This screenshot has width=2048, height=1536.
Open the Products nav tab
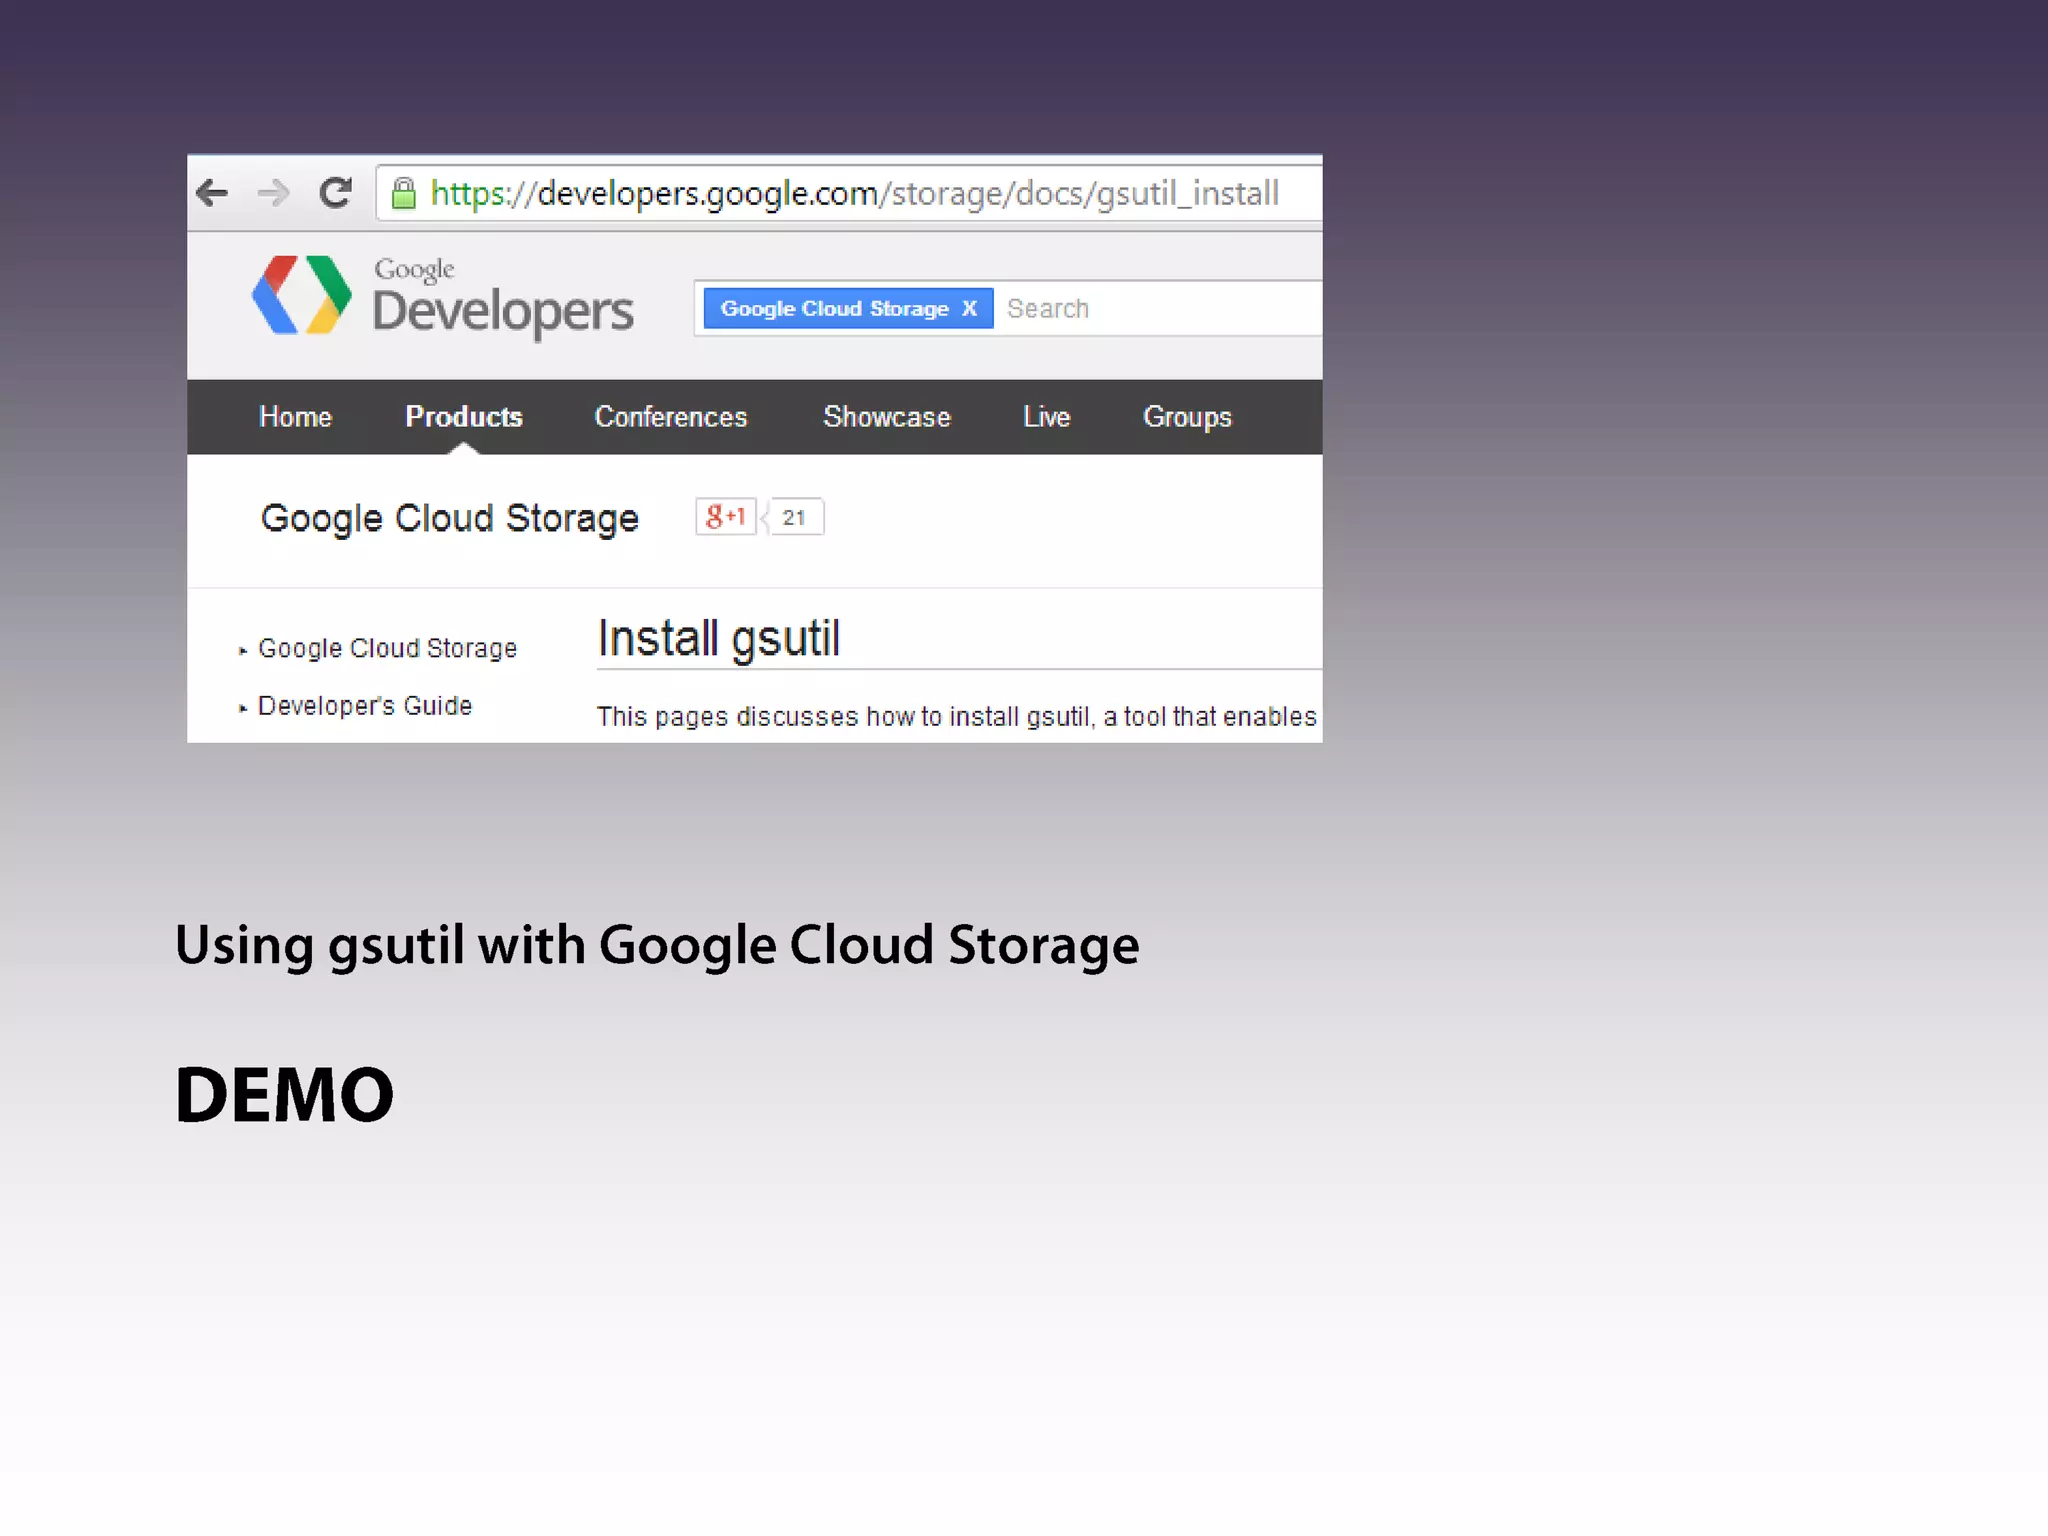(x=463, y=417)
